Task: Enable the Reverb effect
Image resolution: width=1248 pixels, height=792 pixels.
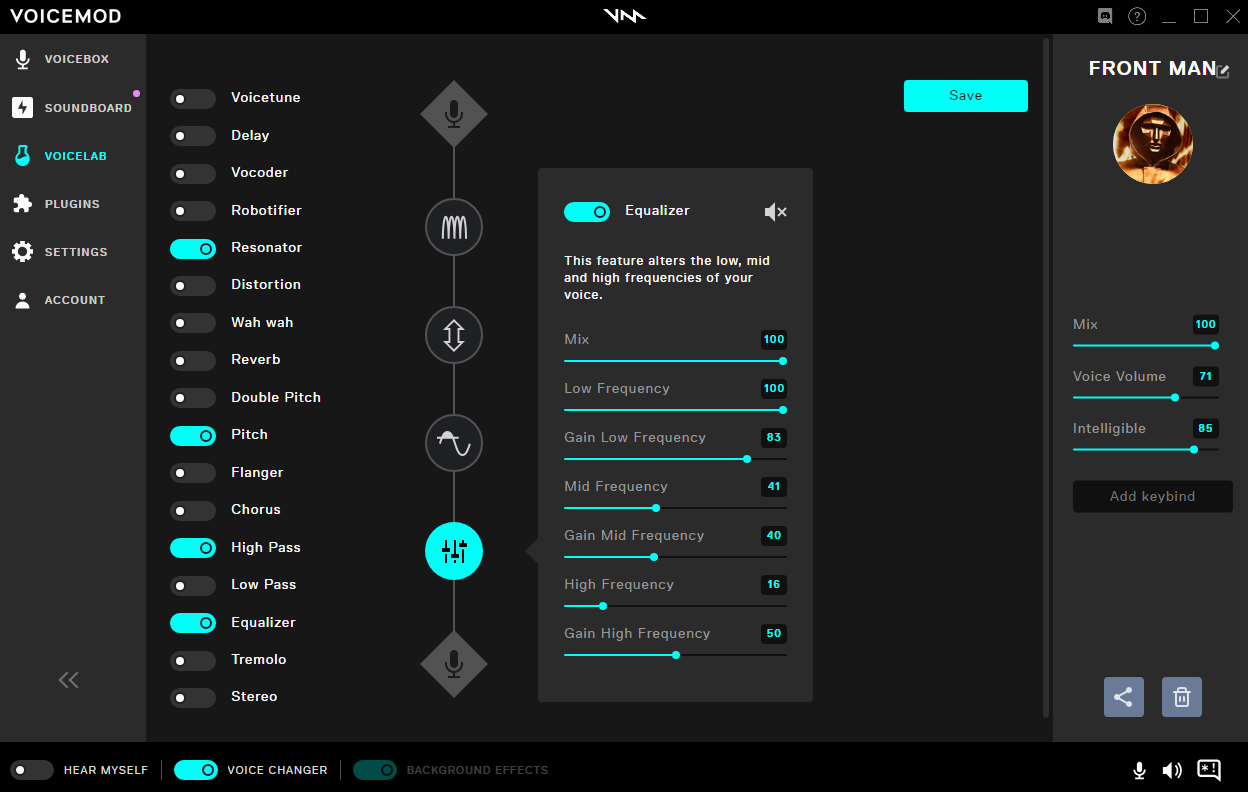Action: 193,360
